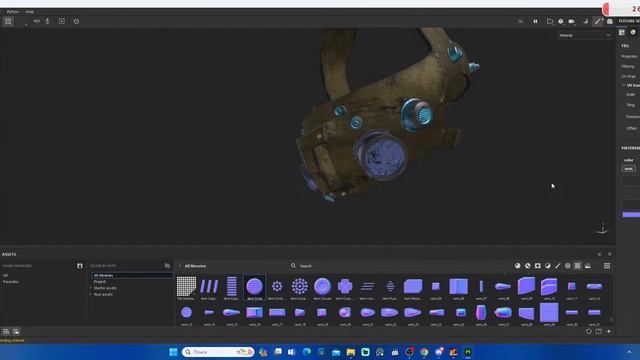This screenshot has height=360, width=640.
Task: Filter assets by filters half-circle icon
Action: (548, 266)
